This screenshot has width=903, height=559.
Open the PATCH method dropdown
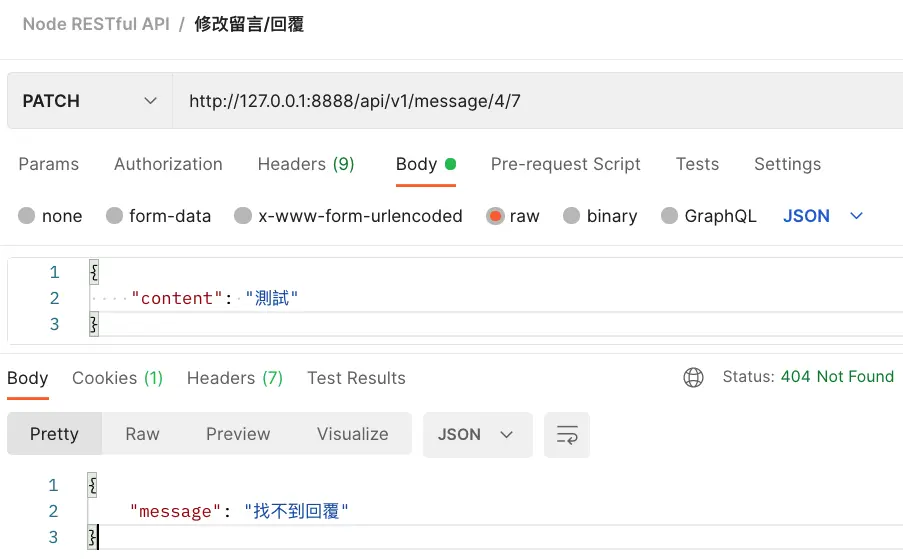(x=90, y=101)
